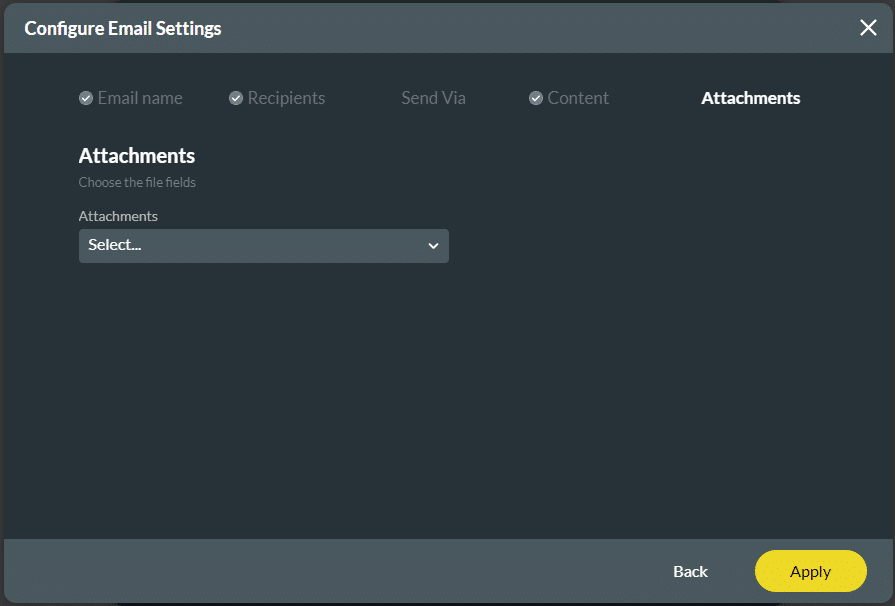This screenshot has height=606, width=895.
Task: Apply the email settings
Action: coord(810,571)
